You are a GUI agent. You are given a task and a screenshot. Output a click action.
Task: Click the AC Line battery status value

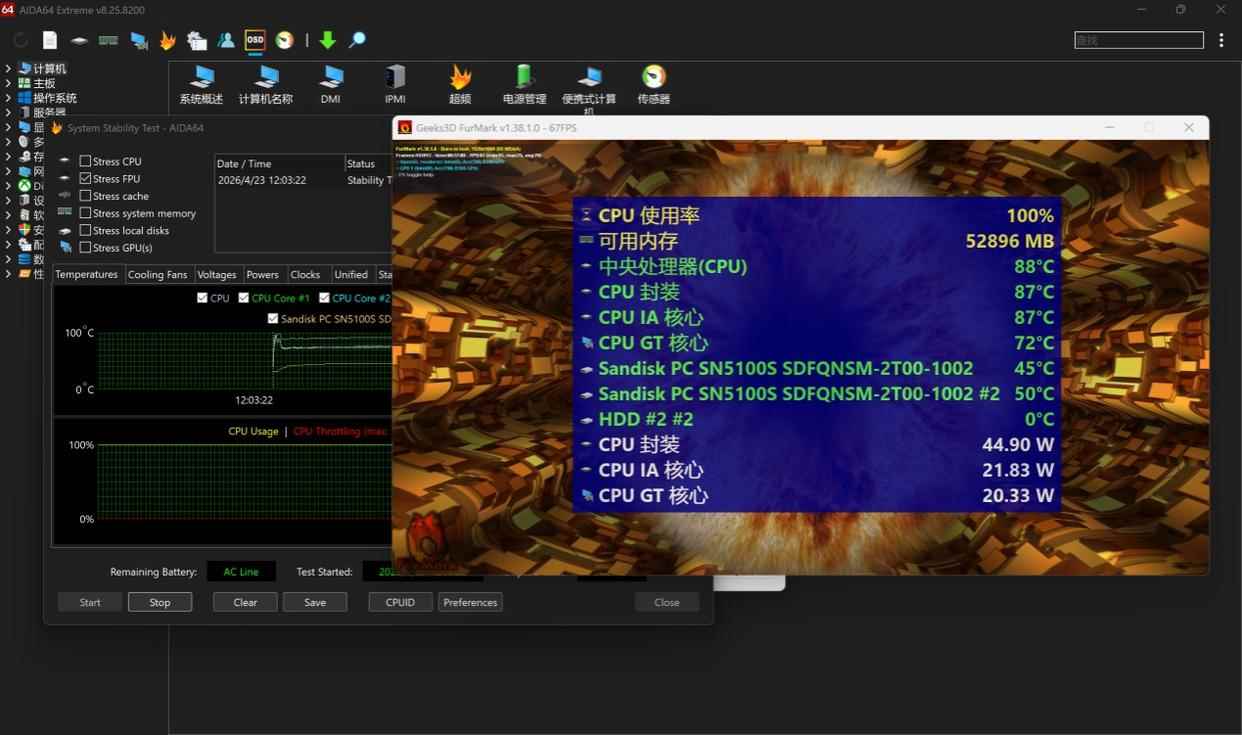coord(241,572)
